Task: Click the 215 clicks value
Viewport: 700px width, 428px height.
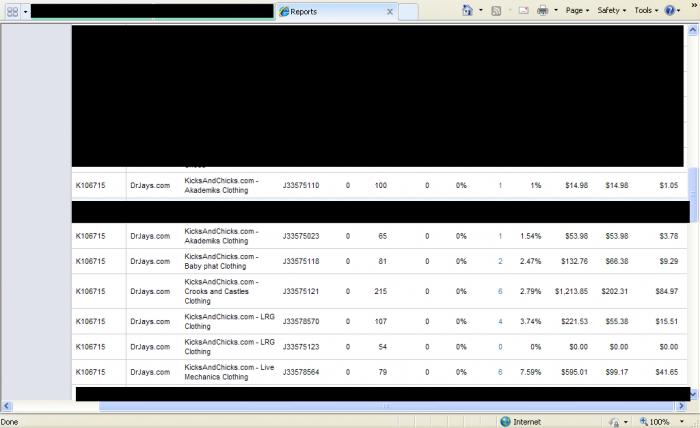Action: 380,291
